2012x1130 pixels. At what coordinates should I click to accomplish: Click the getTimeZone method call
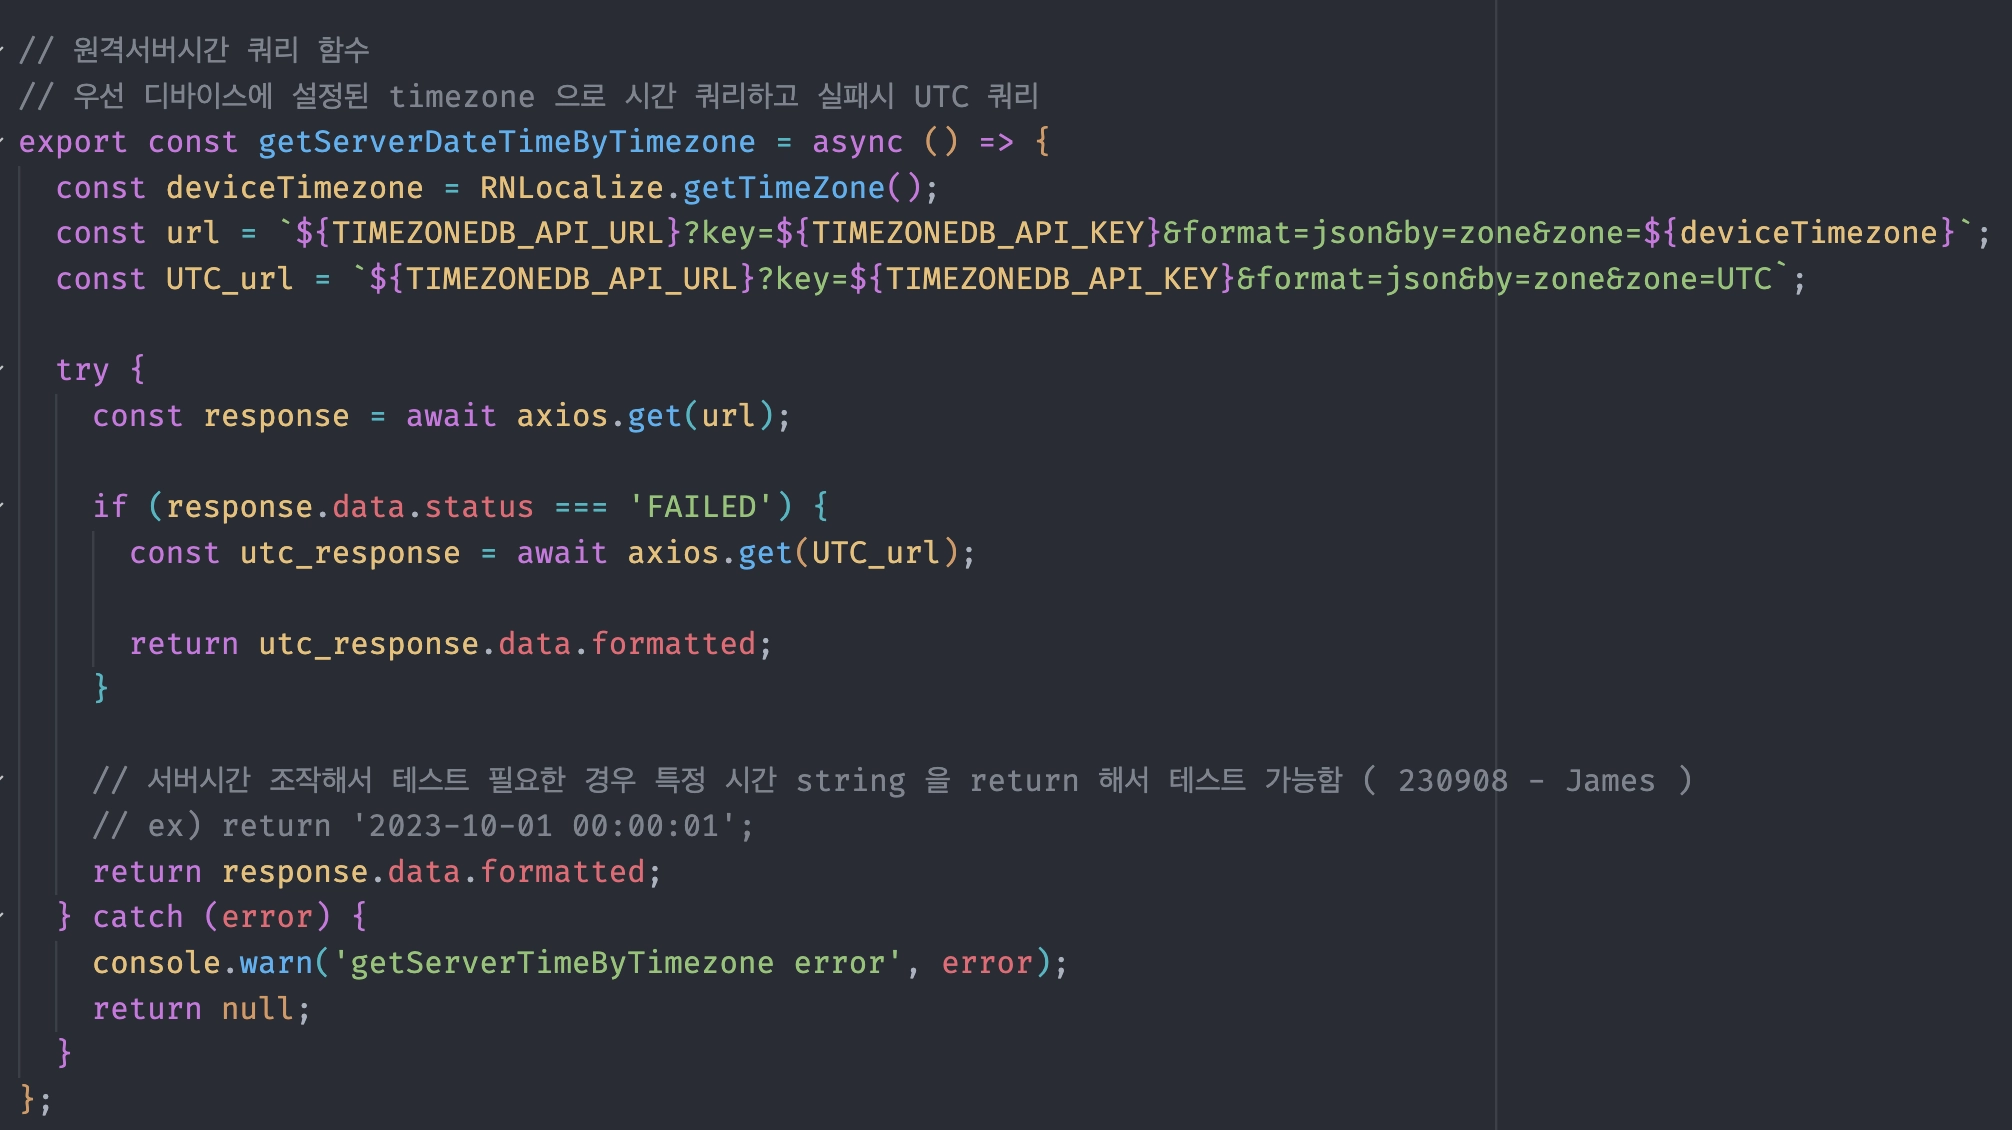783,188
